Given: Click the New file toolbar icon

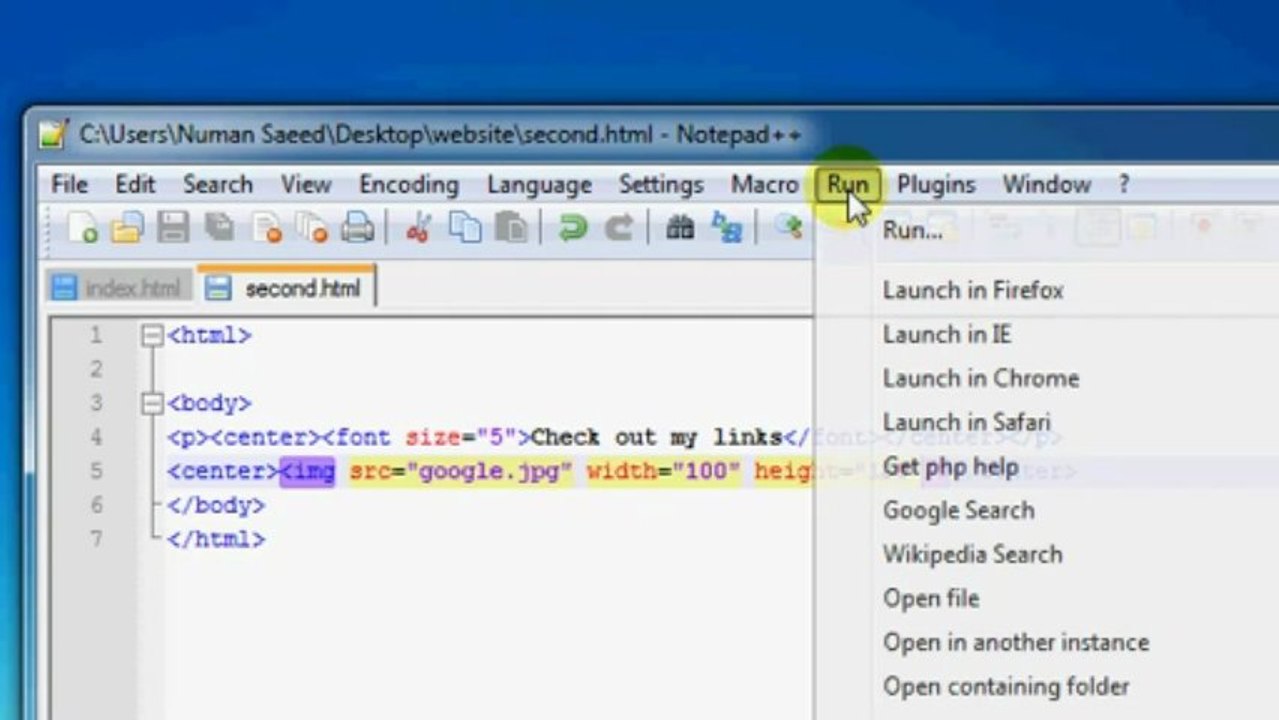Looking at the screenshot, I should click(x=83, y=228).
